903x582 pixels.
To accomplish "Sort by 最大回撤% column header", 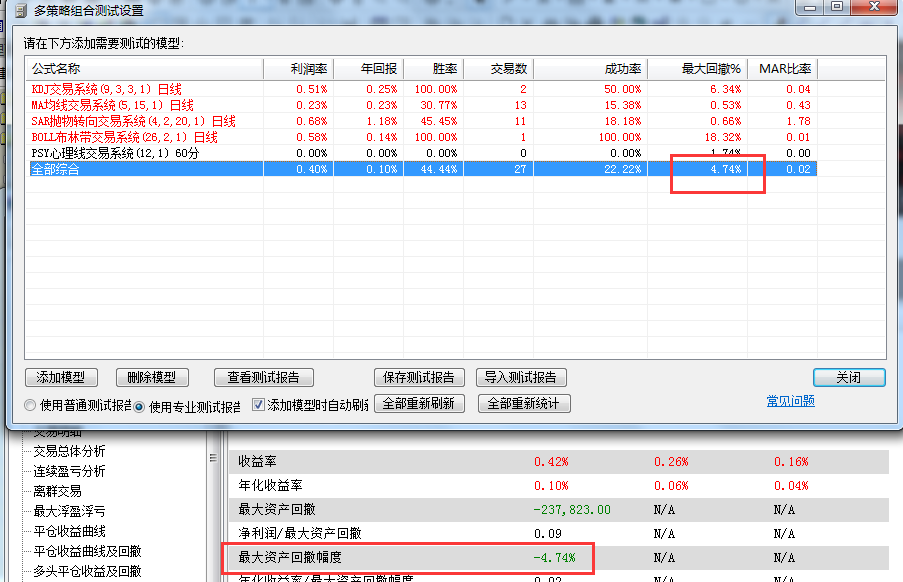I will (x=698, y=69).
